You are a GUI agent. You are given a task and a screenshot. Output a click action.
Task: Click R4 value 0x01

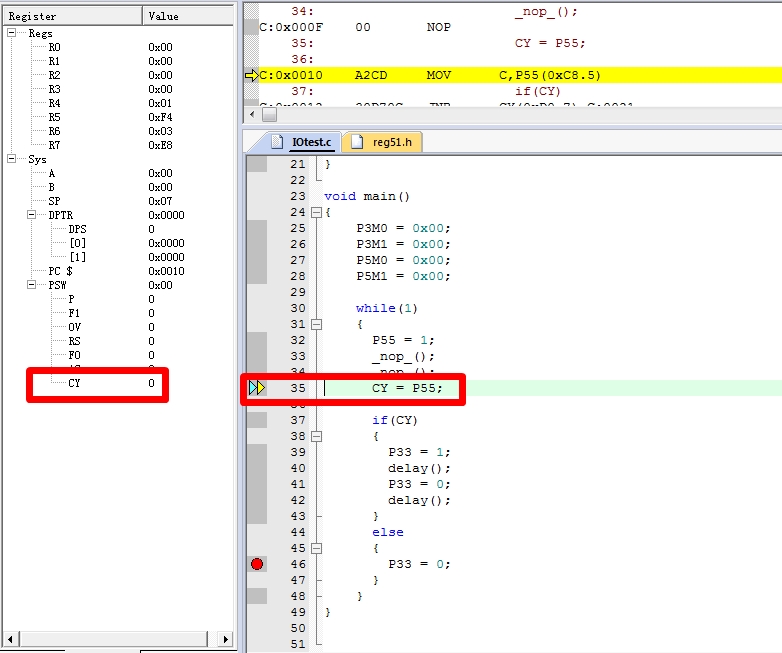[160, 103]
